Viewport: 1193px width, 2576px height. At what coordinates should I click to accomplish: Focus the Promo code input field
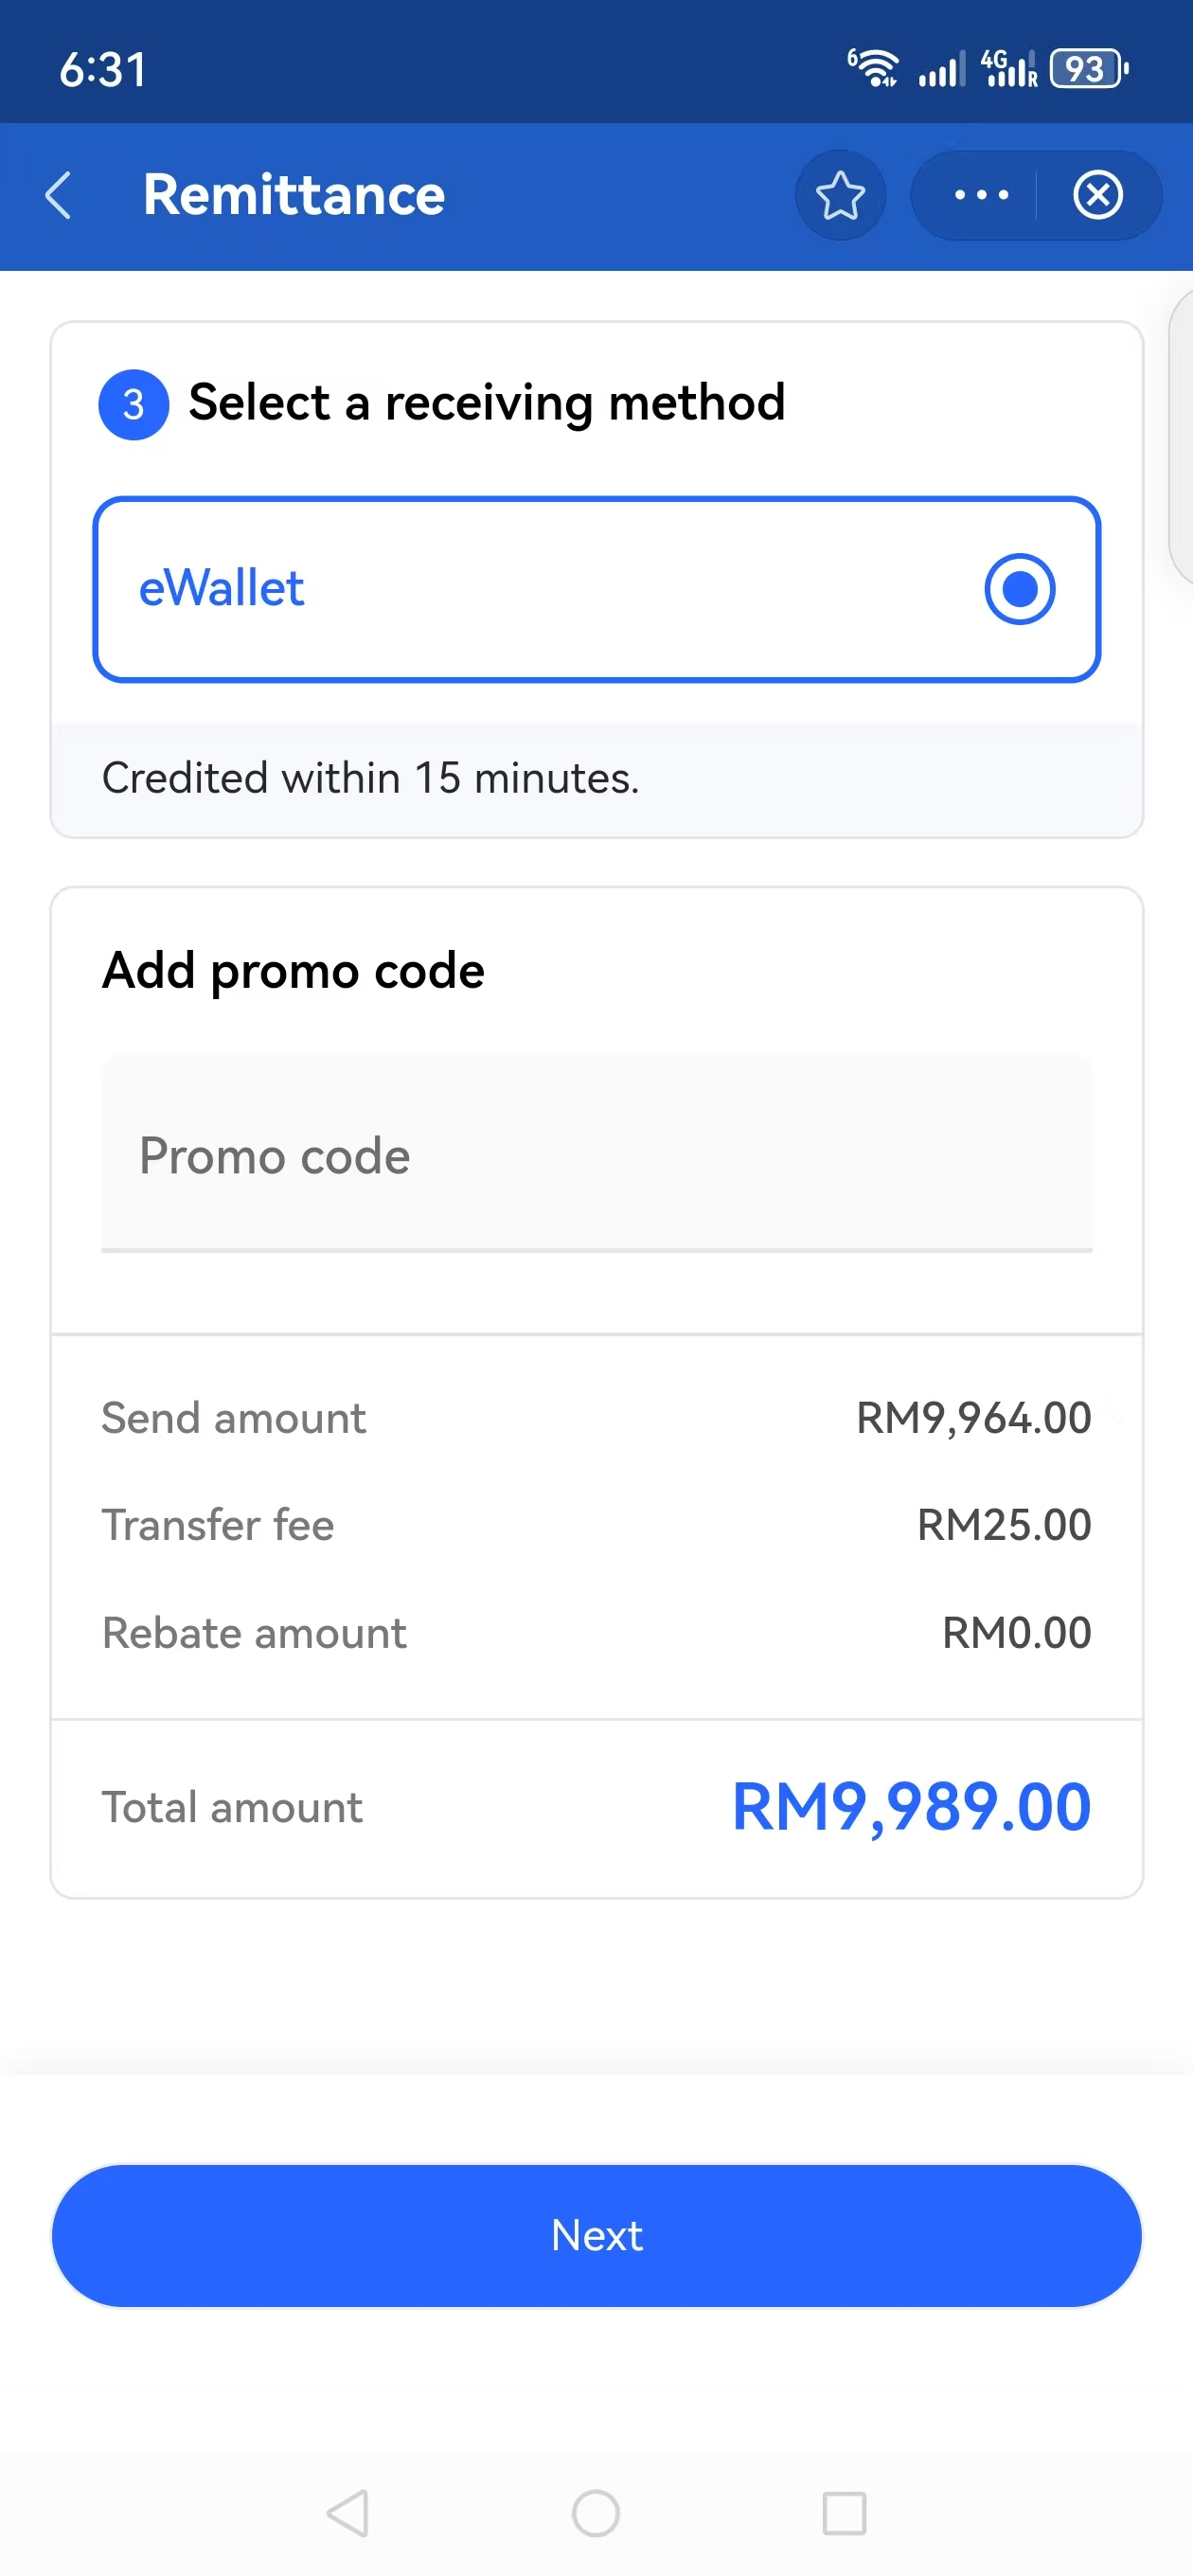click(596, 1155)
